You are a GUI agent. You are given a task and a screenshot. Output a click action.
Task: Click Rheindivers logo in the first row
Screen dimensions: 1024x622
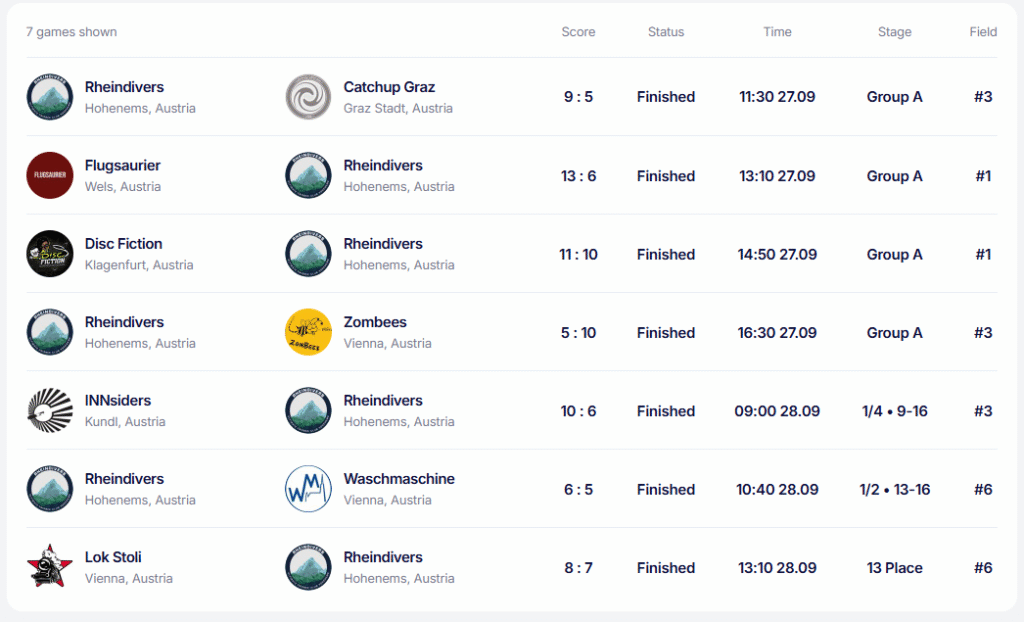point(50,97)
